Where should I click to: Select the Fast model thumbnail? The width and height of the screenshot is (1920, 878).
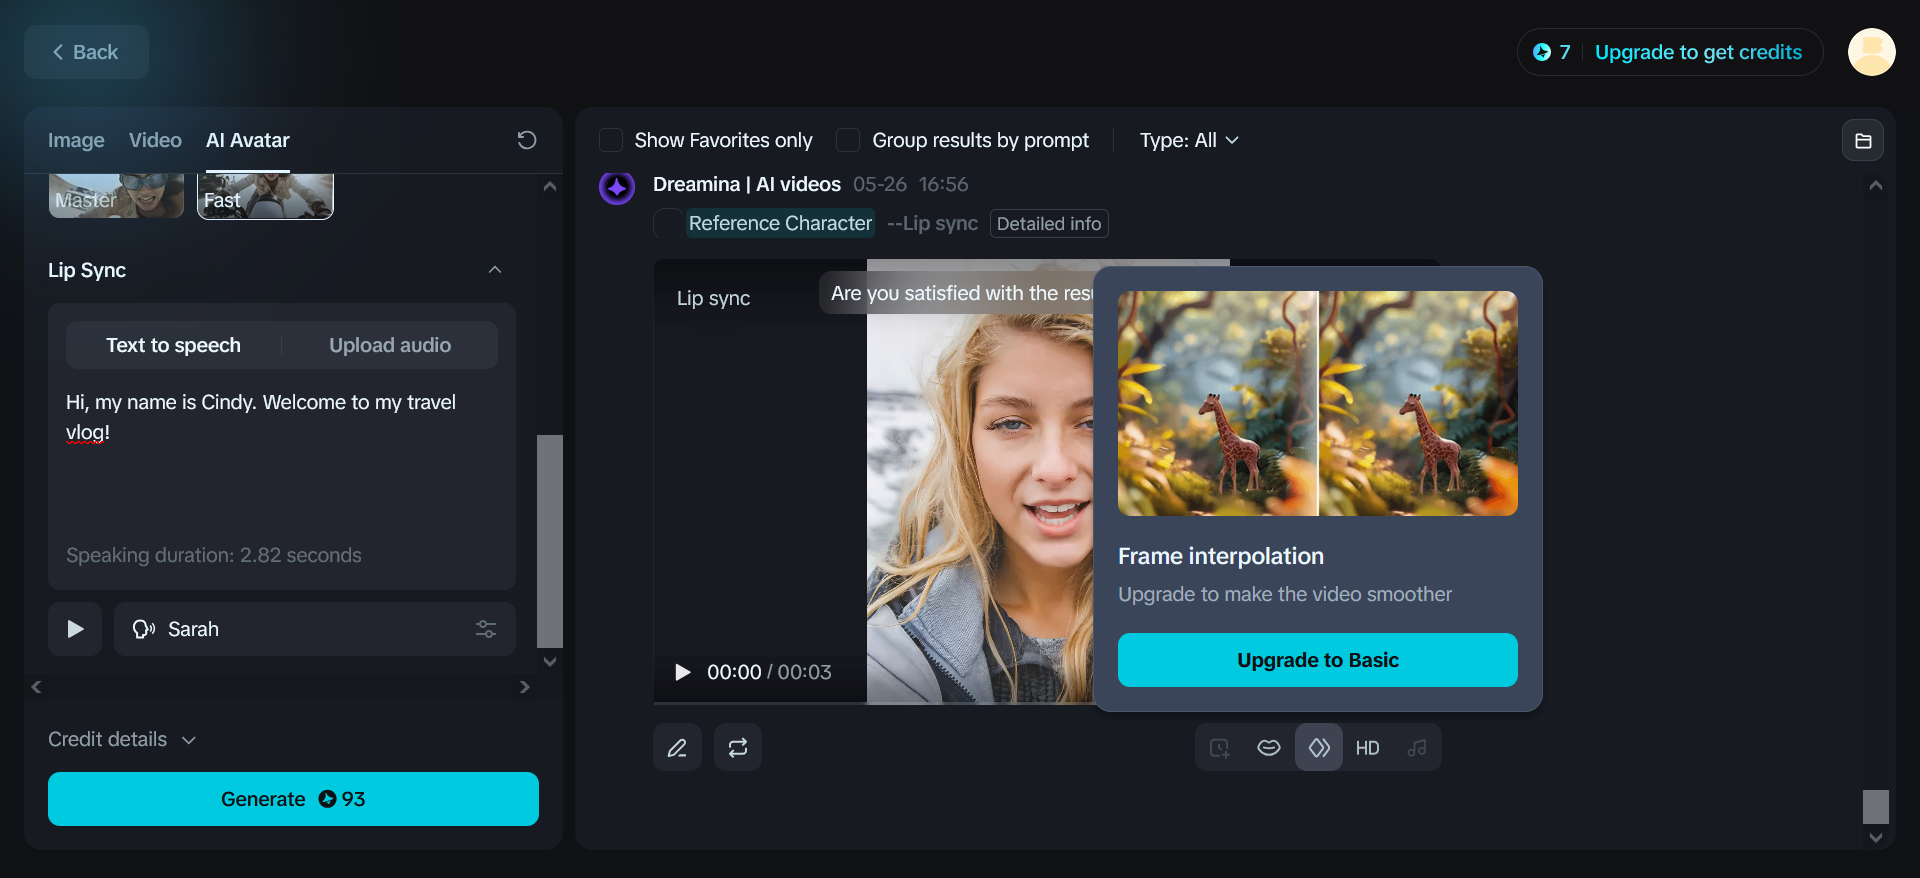[265, 196]
